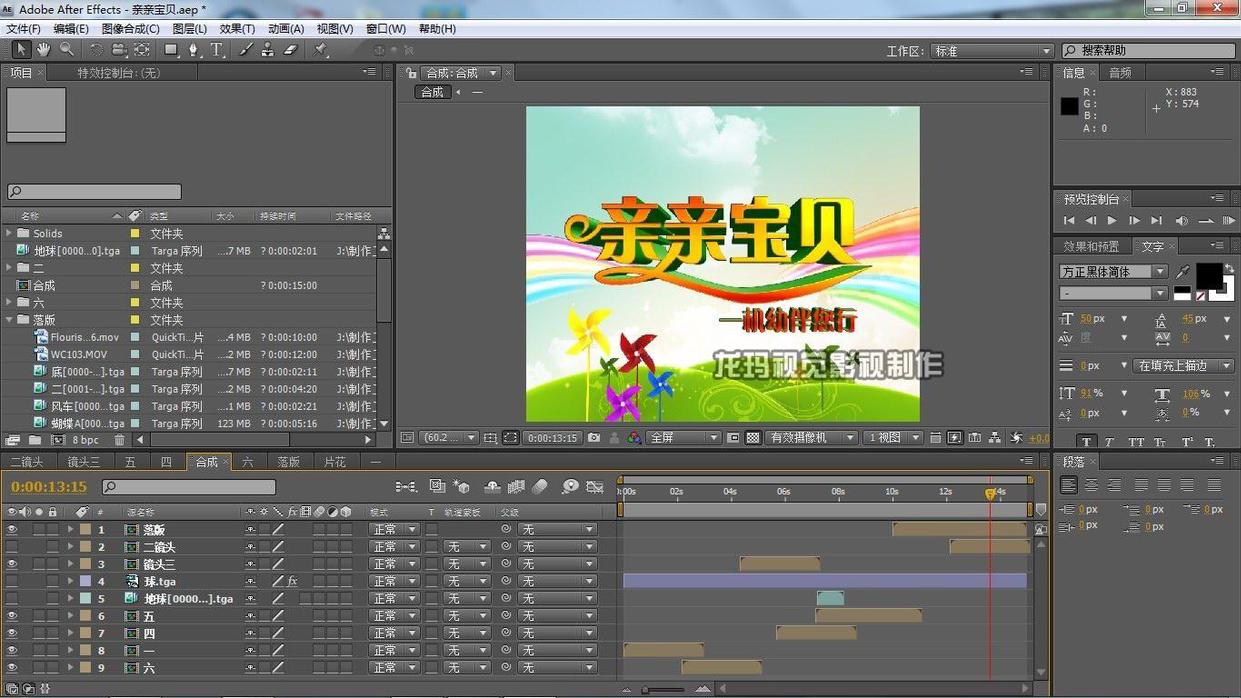Show channel with the RGB circles icon
This screenshot has height=698, width=1241.
[634, 438]
